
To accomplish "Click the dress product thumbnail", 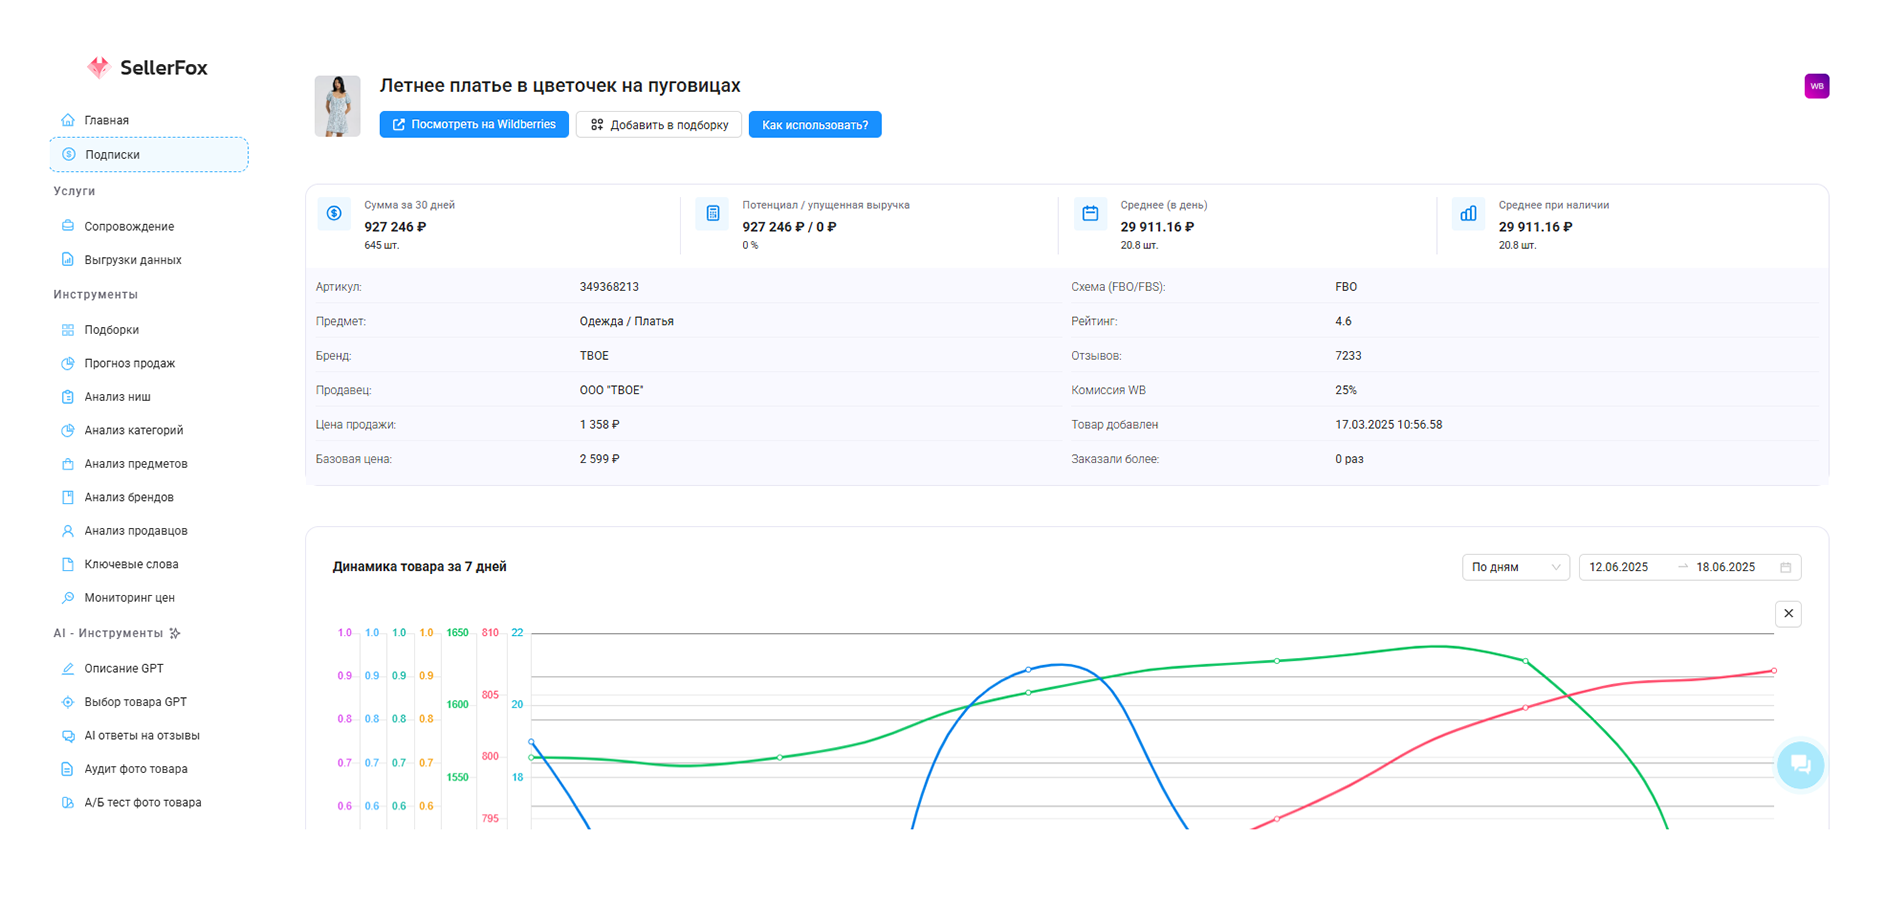I will point(337,106).
